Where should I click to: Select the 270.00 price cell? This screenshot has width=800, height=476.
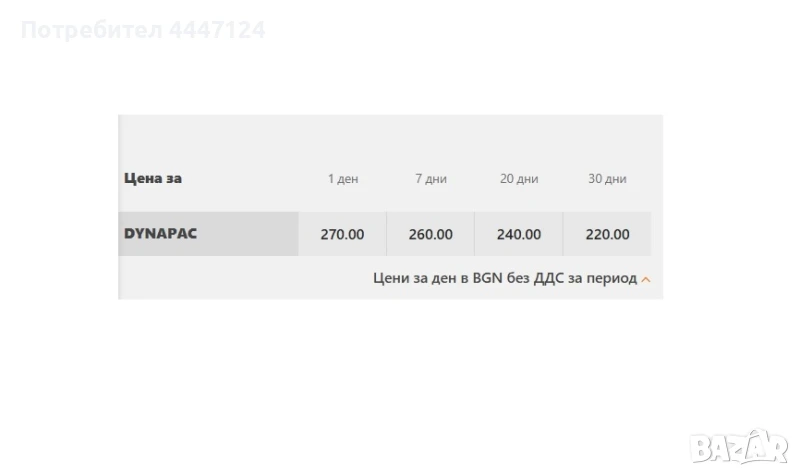342,235
